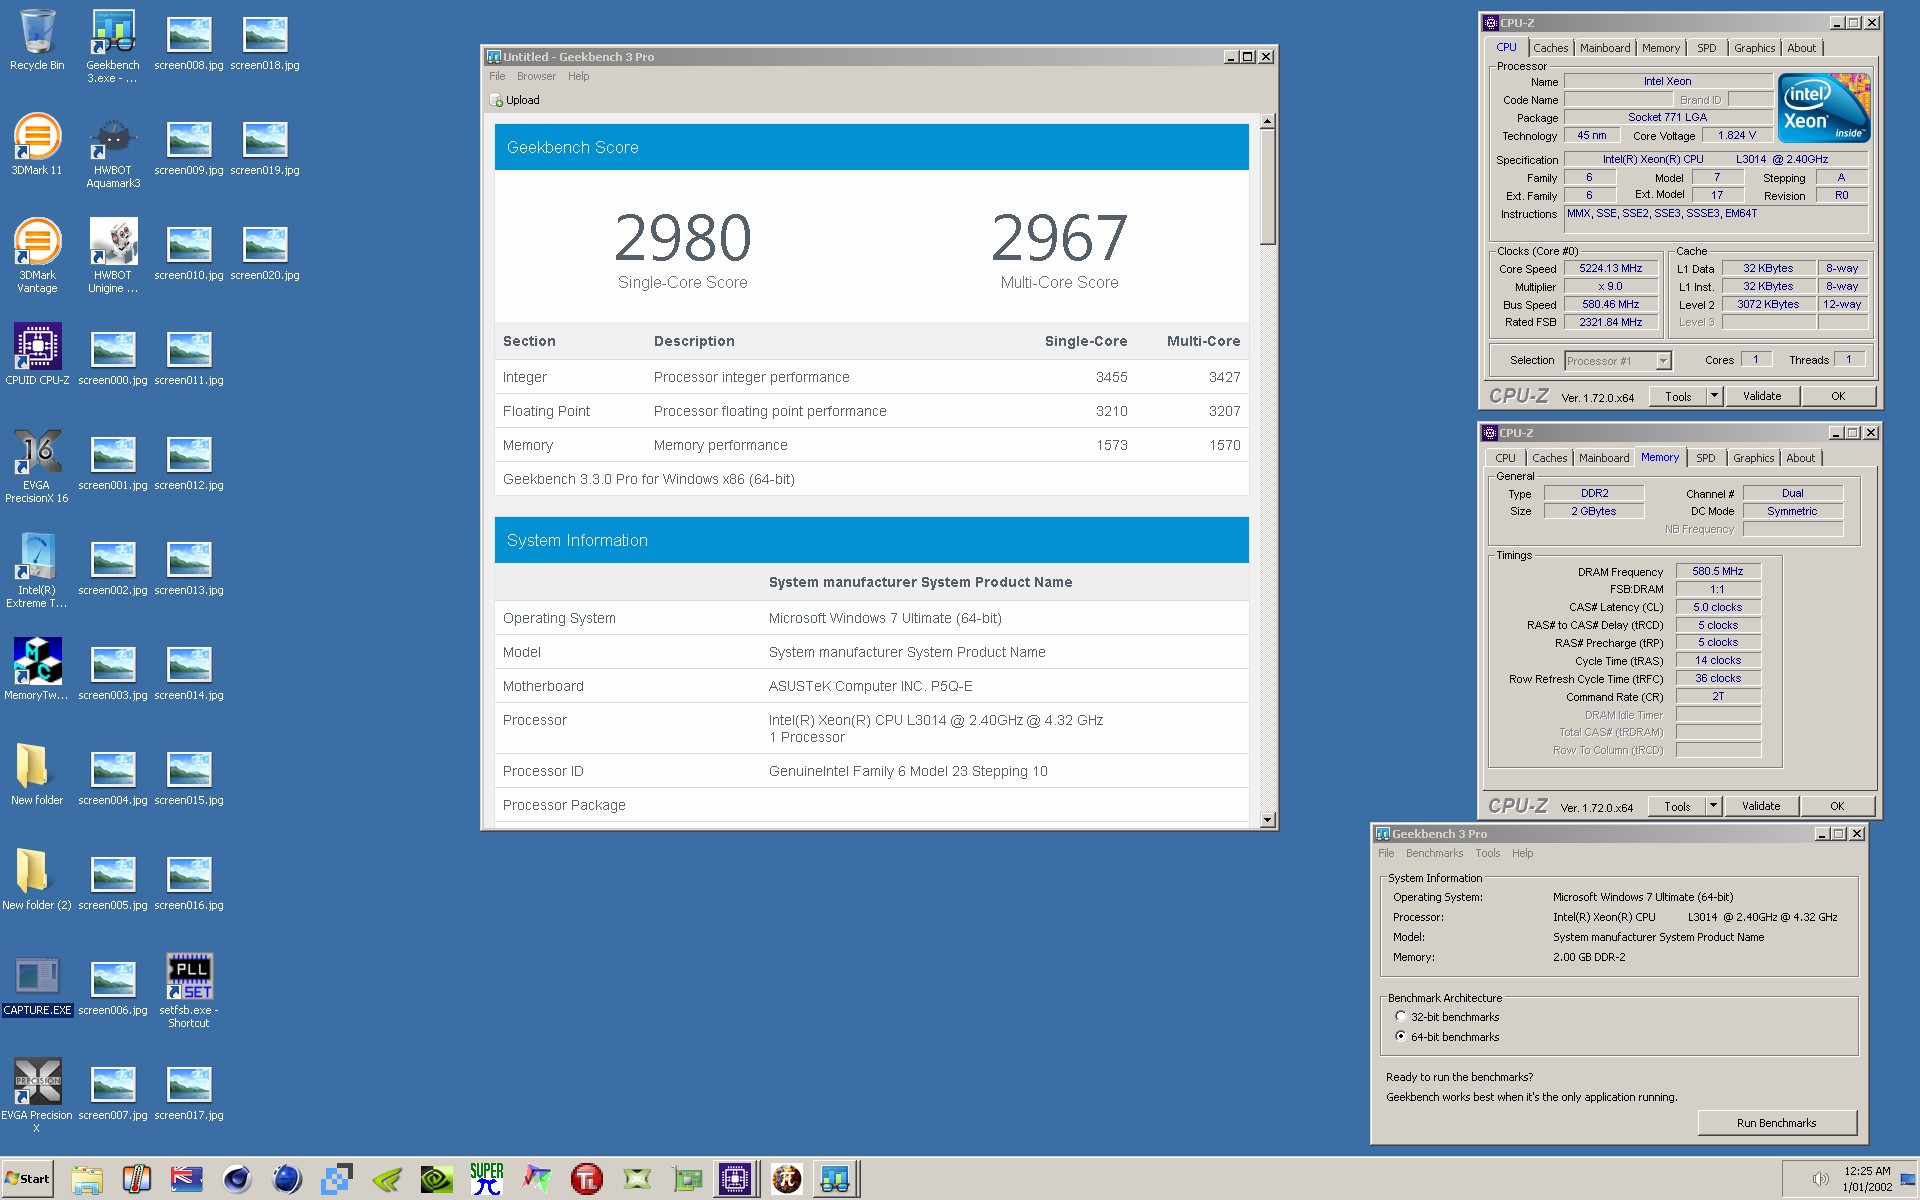Image resolution: width=1920 pixels, height=1200 pixels.
Task: Click the Memory row in results table
Action: click(x=871, y=445)
